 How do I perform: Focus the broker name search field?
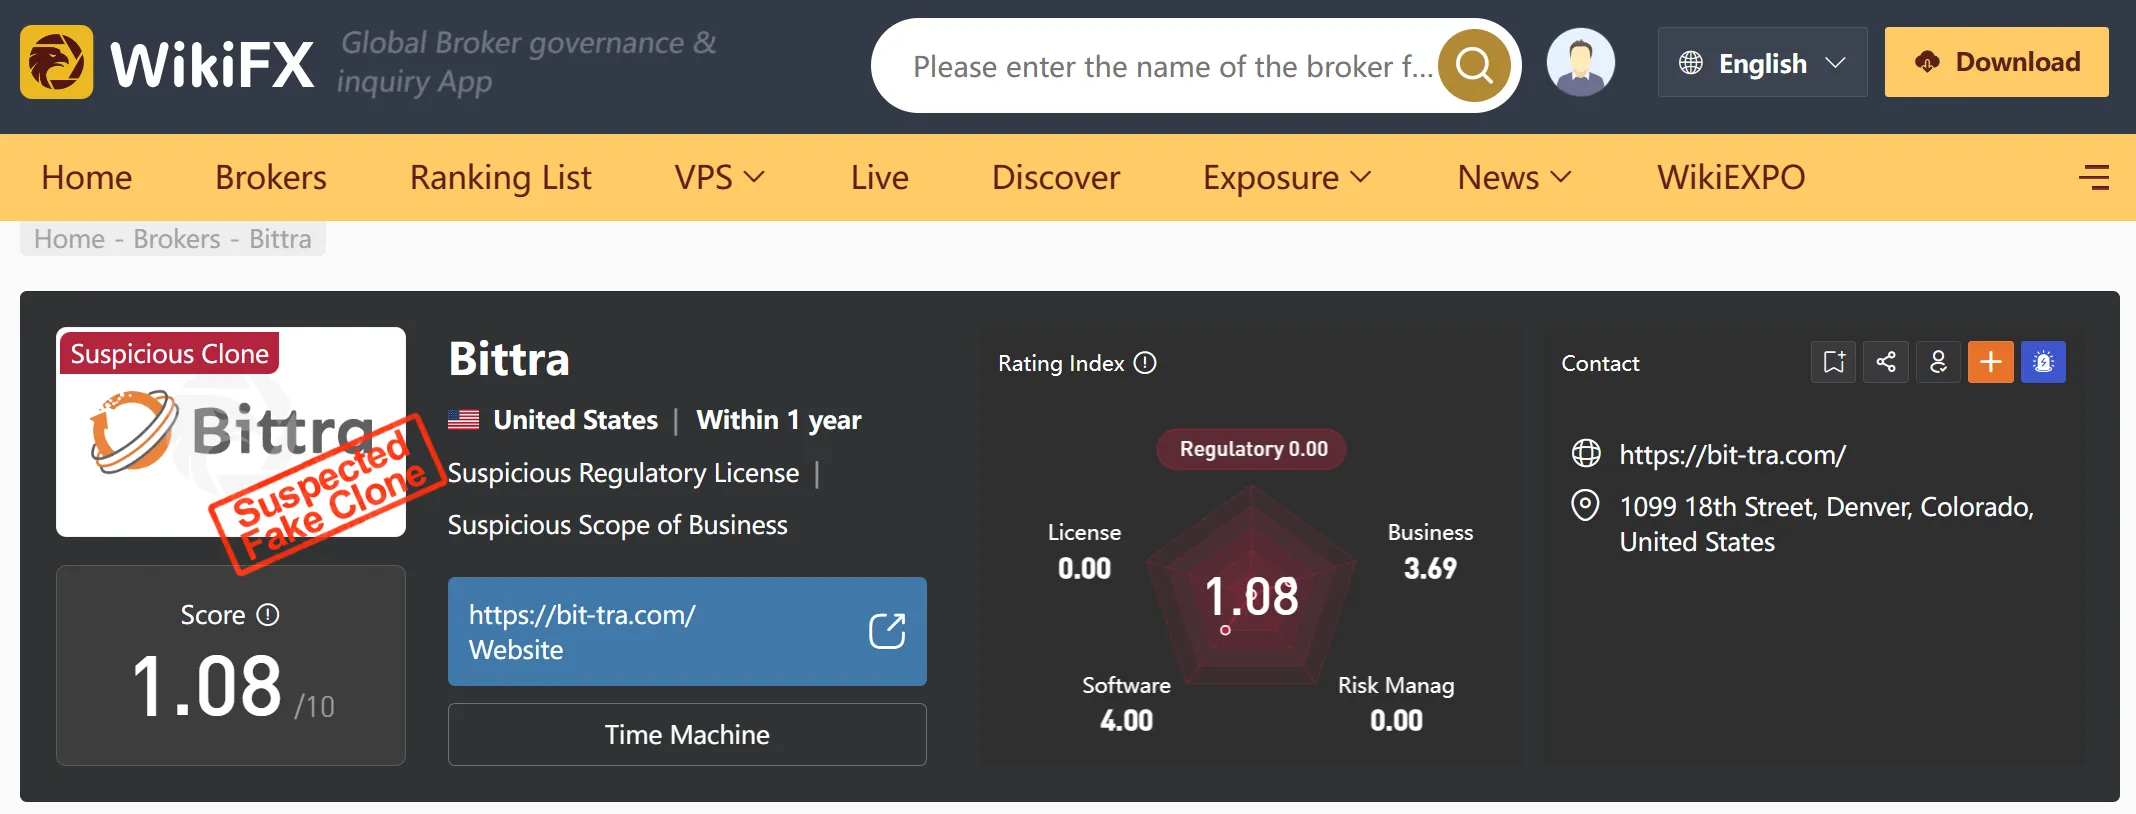1173,66
